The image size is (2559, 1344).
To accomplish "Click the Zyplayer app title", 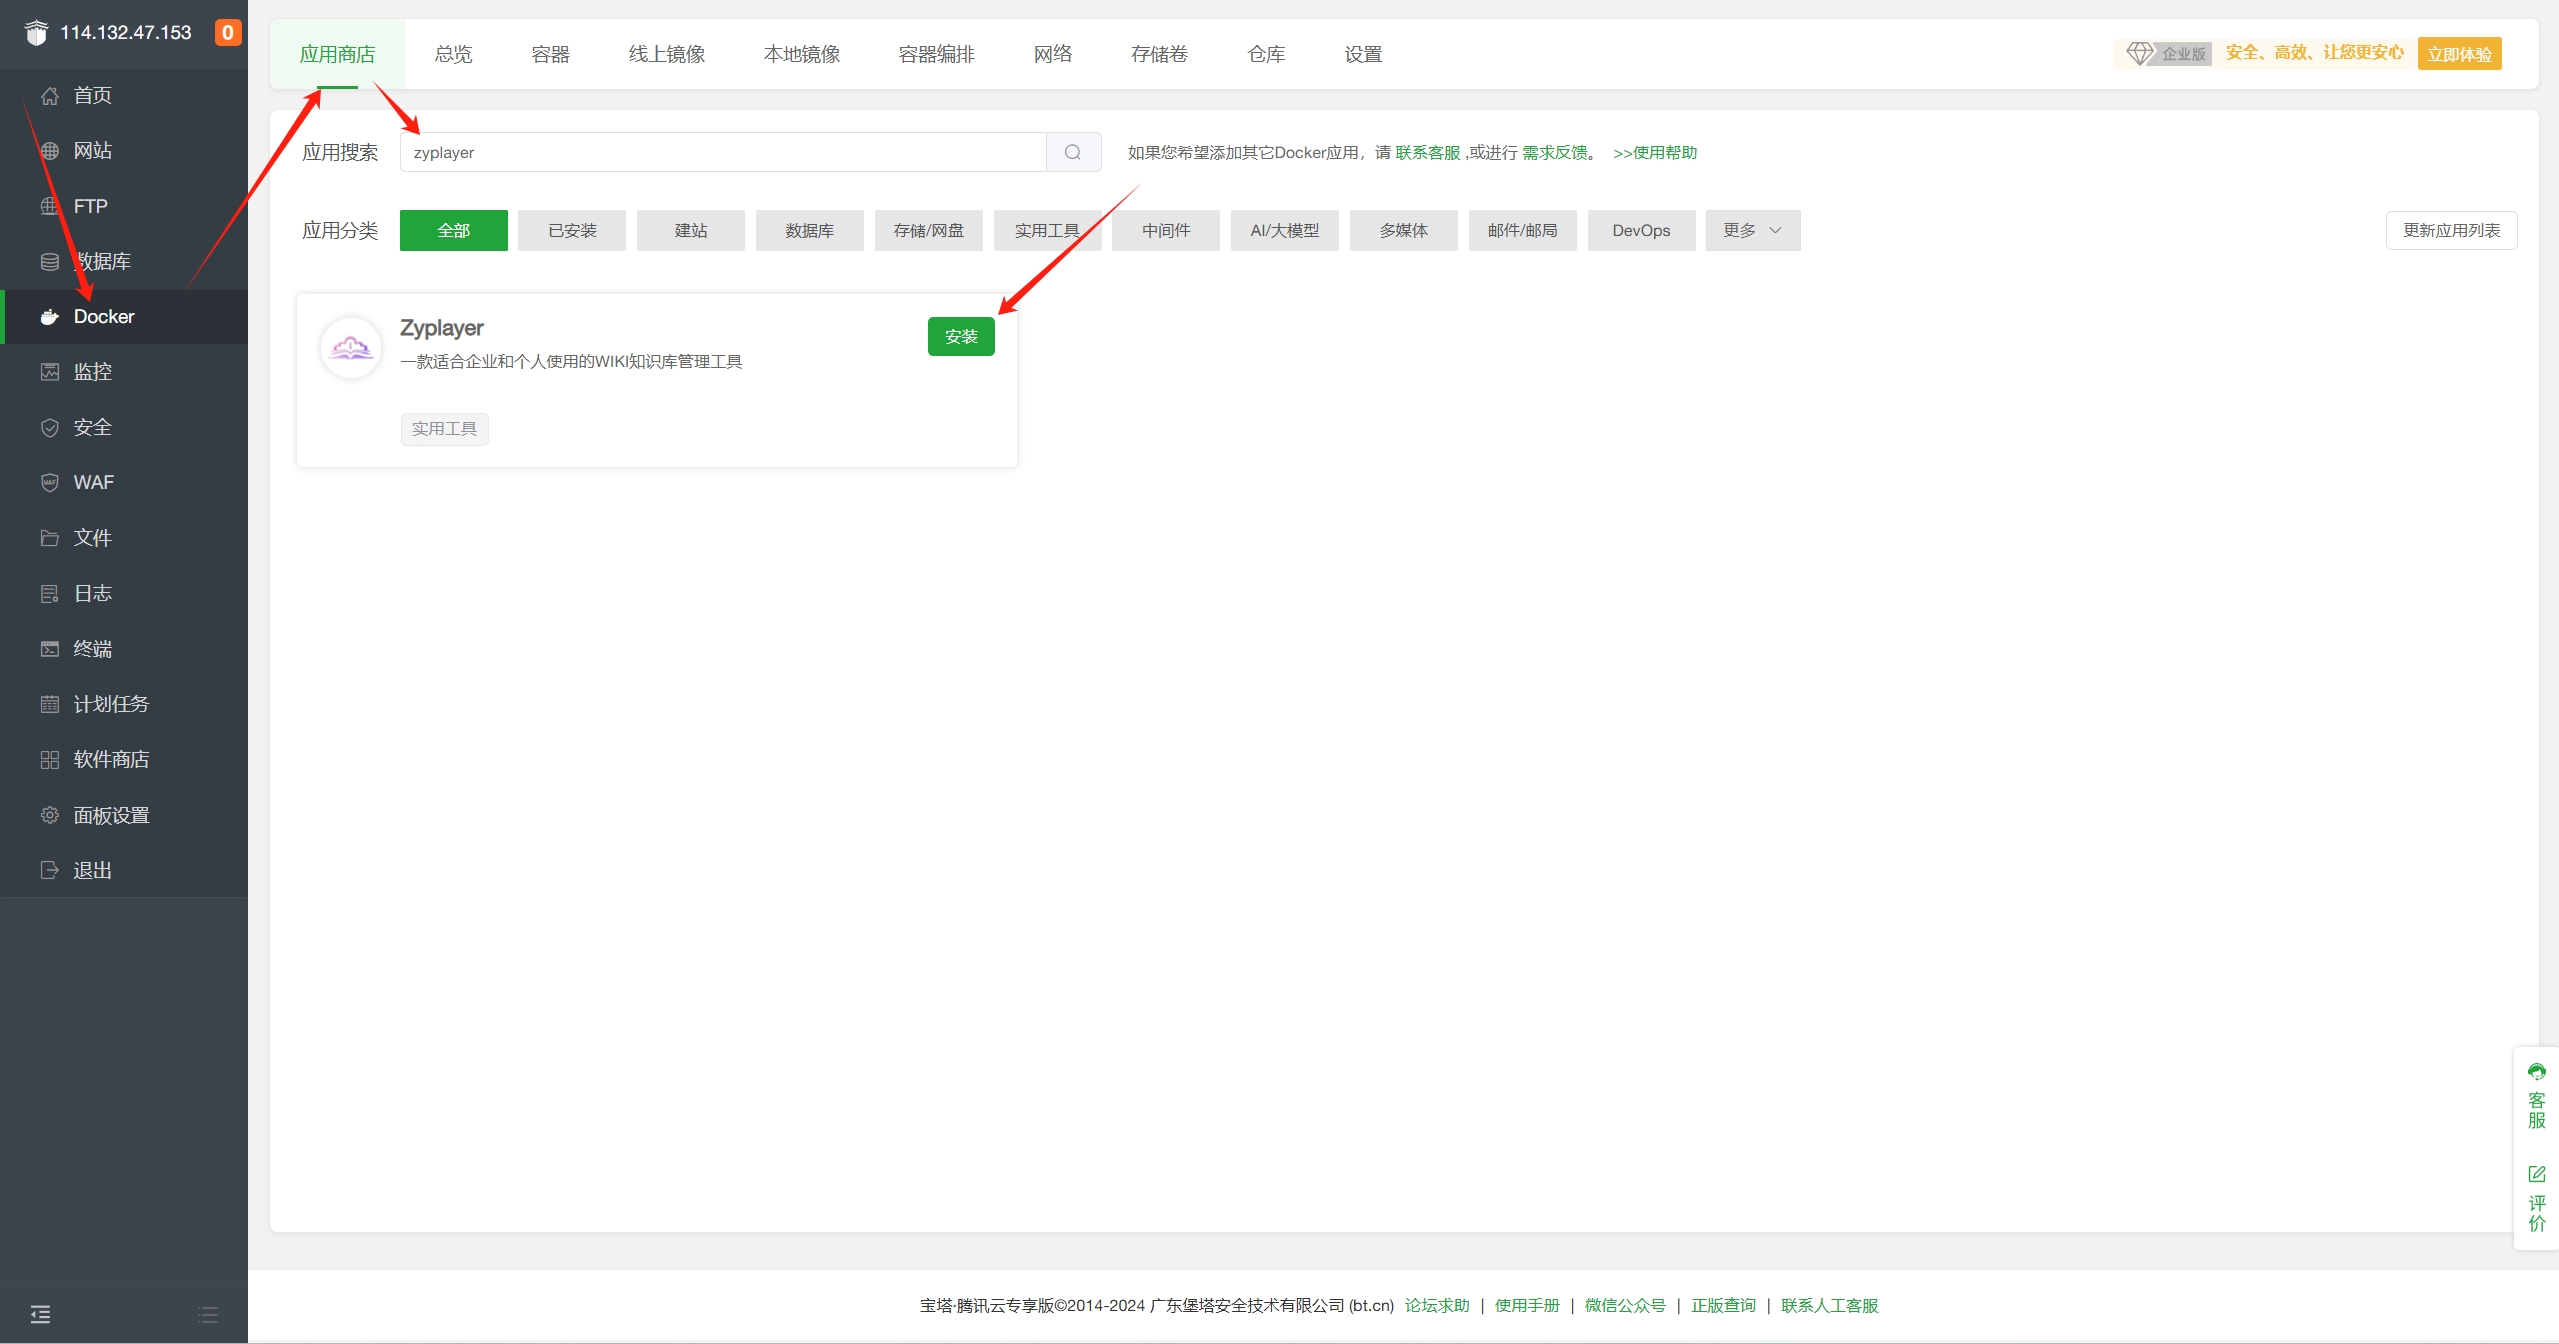I will click(x=441, y=328).
